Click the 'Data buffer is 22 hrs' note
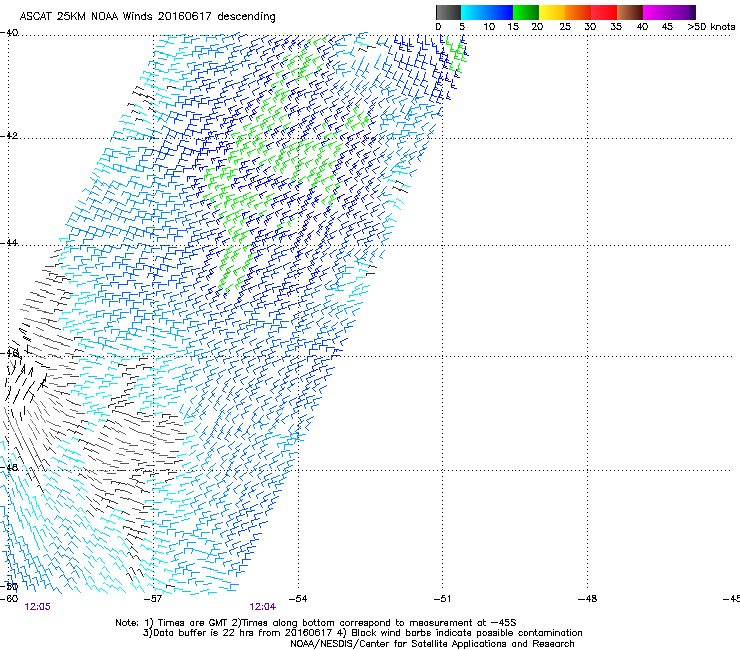This screenshot has height=650, width=740. tap(362, 633)
